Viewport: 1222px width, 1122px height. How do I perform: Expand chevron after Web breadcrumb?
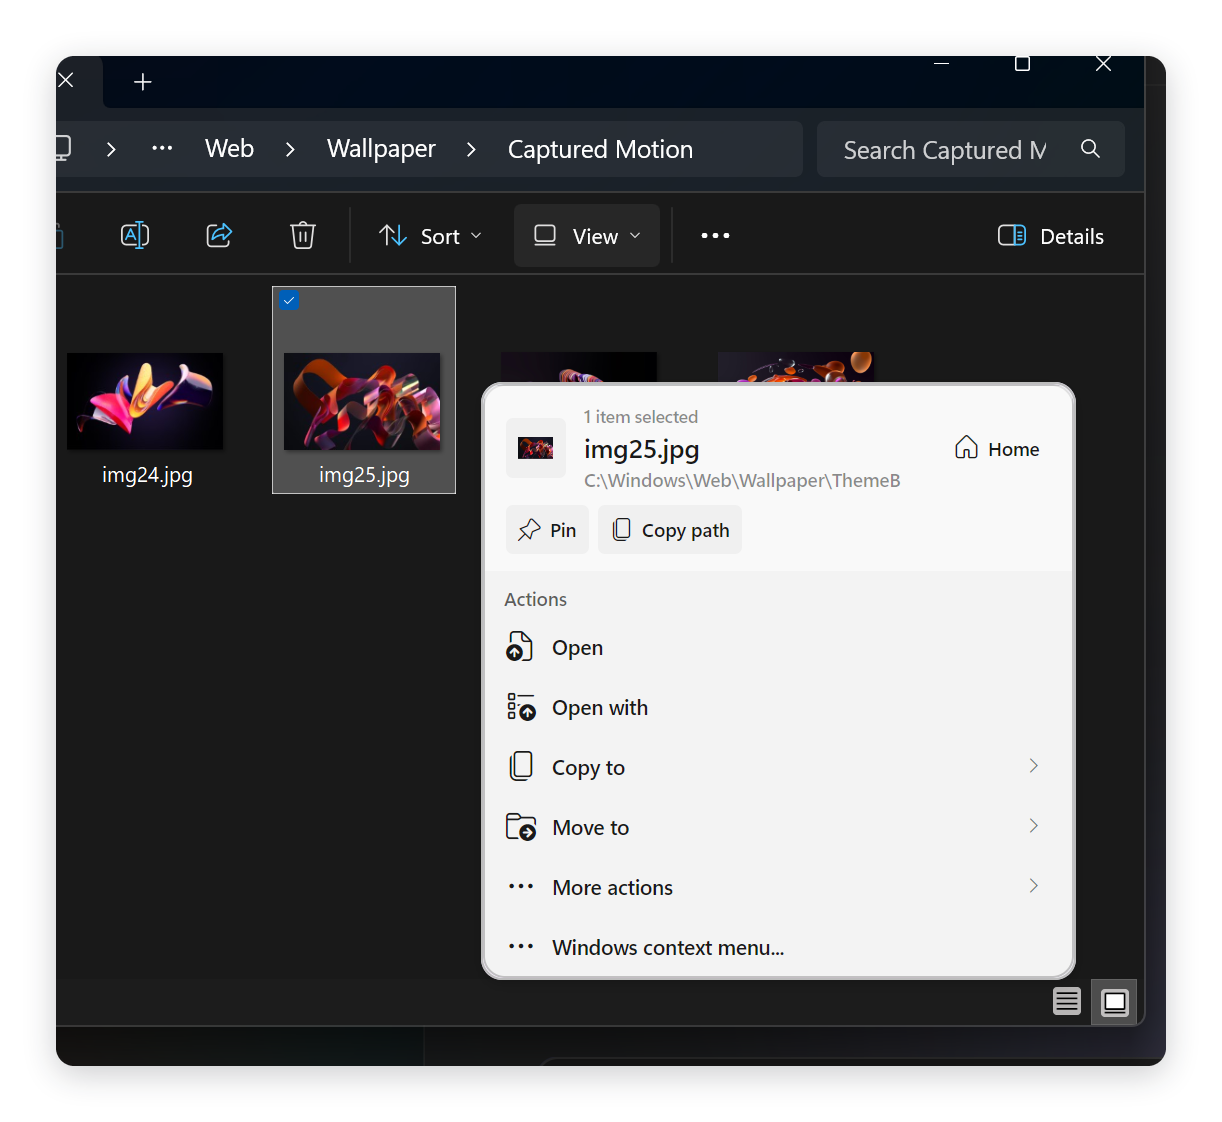click(x=290, y=149)
